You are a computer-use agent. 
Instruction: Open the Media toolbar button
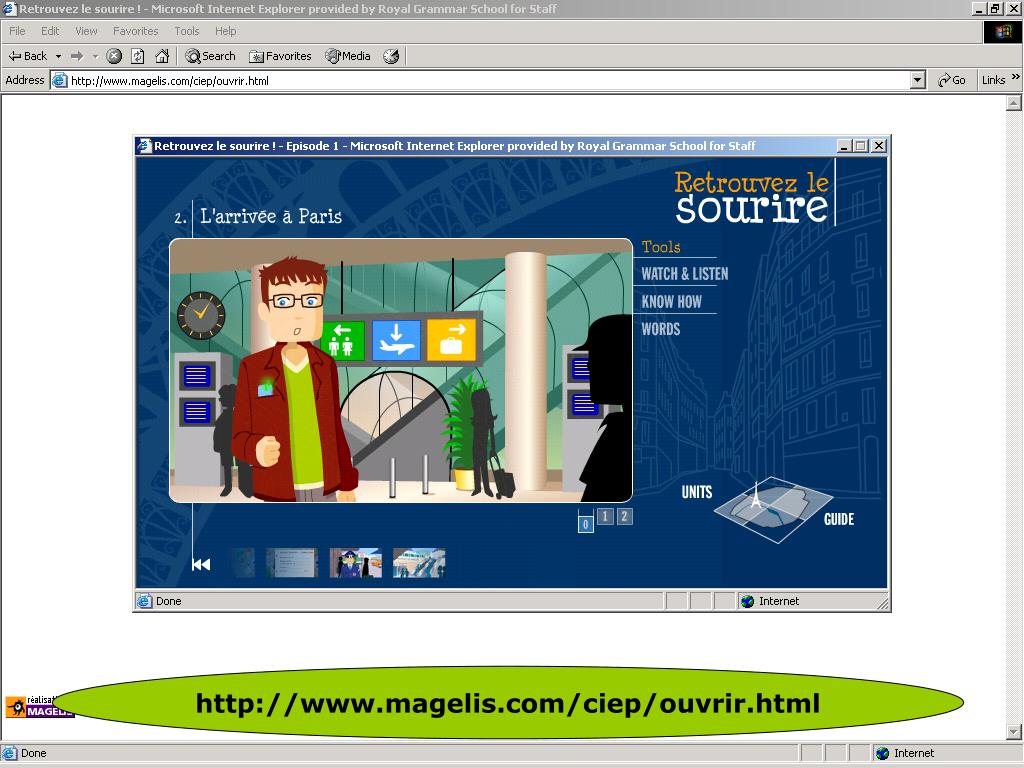tap(348, 56)
